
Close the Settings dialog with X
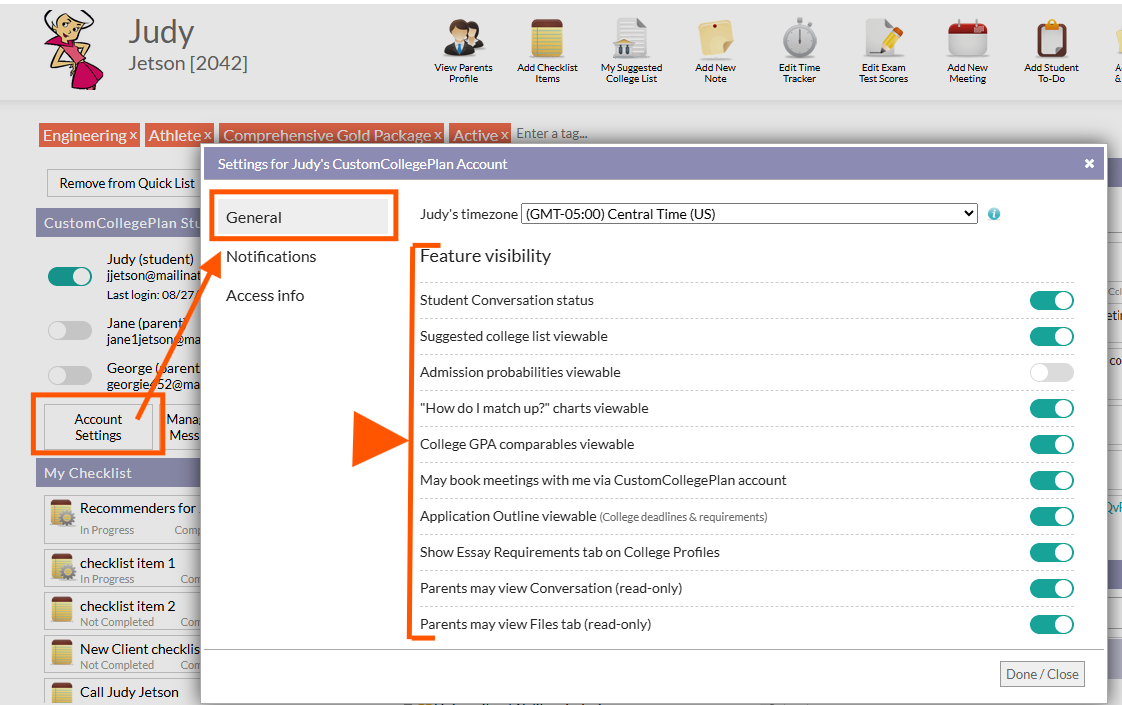click(1089, 164)
